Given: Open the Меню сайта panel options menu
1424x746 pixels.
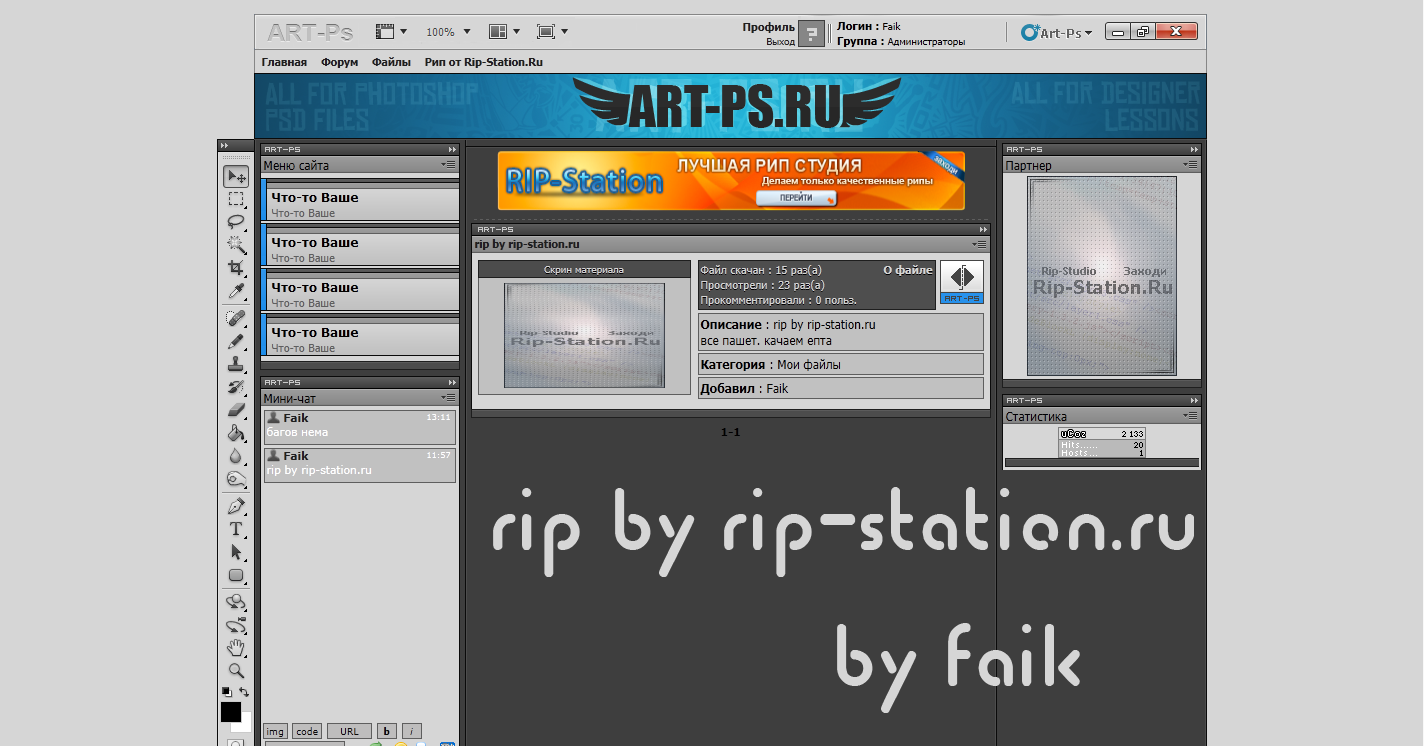Looking at the screenshot, I should click(448, 165).
